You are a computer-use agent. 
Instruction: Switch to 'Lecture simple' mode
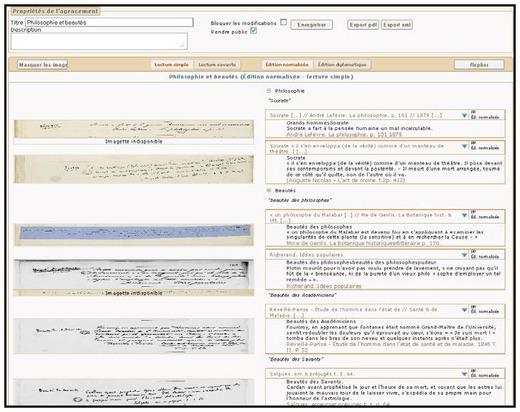point(171,64)
